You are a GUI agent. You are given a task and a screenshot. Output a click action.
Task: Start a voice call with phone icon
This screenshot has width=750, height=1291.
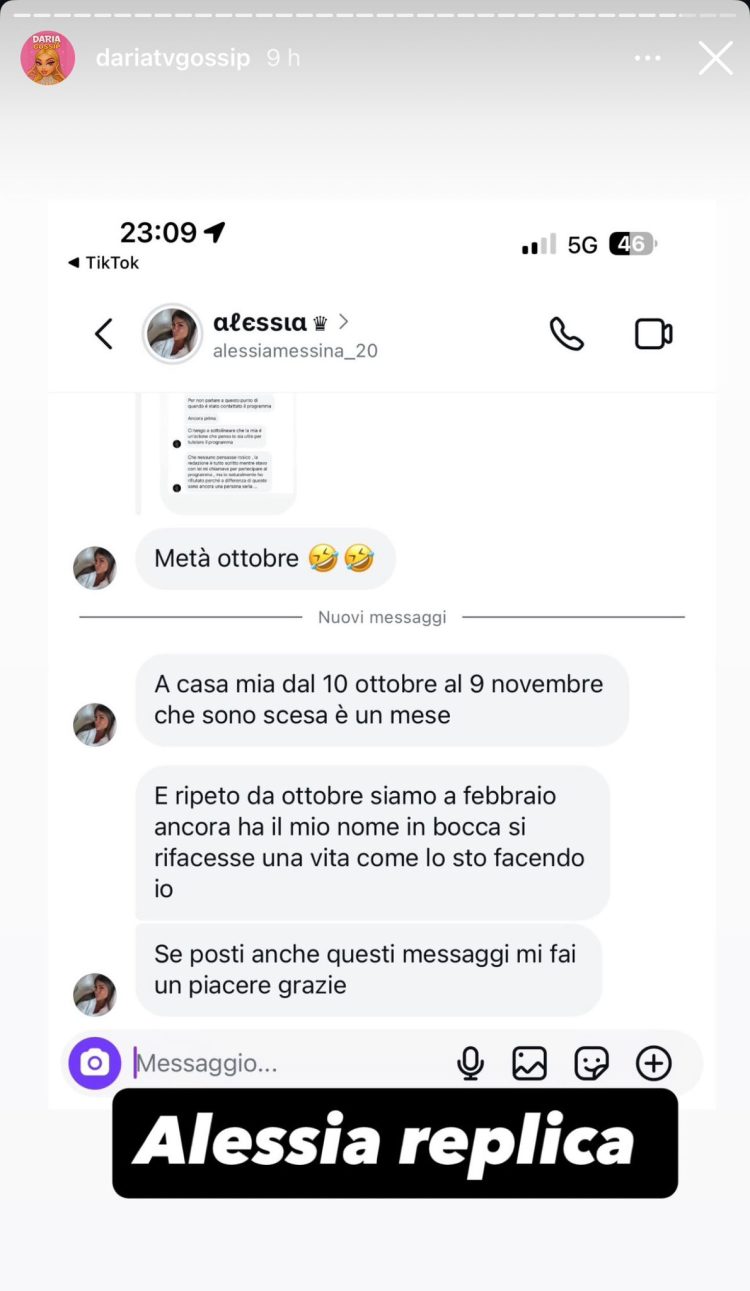(567, 334)
